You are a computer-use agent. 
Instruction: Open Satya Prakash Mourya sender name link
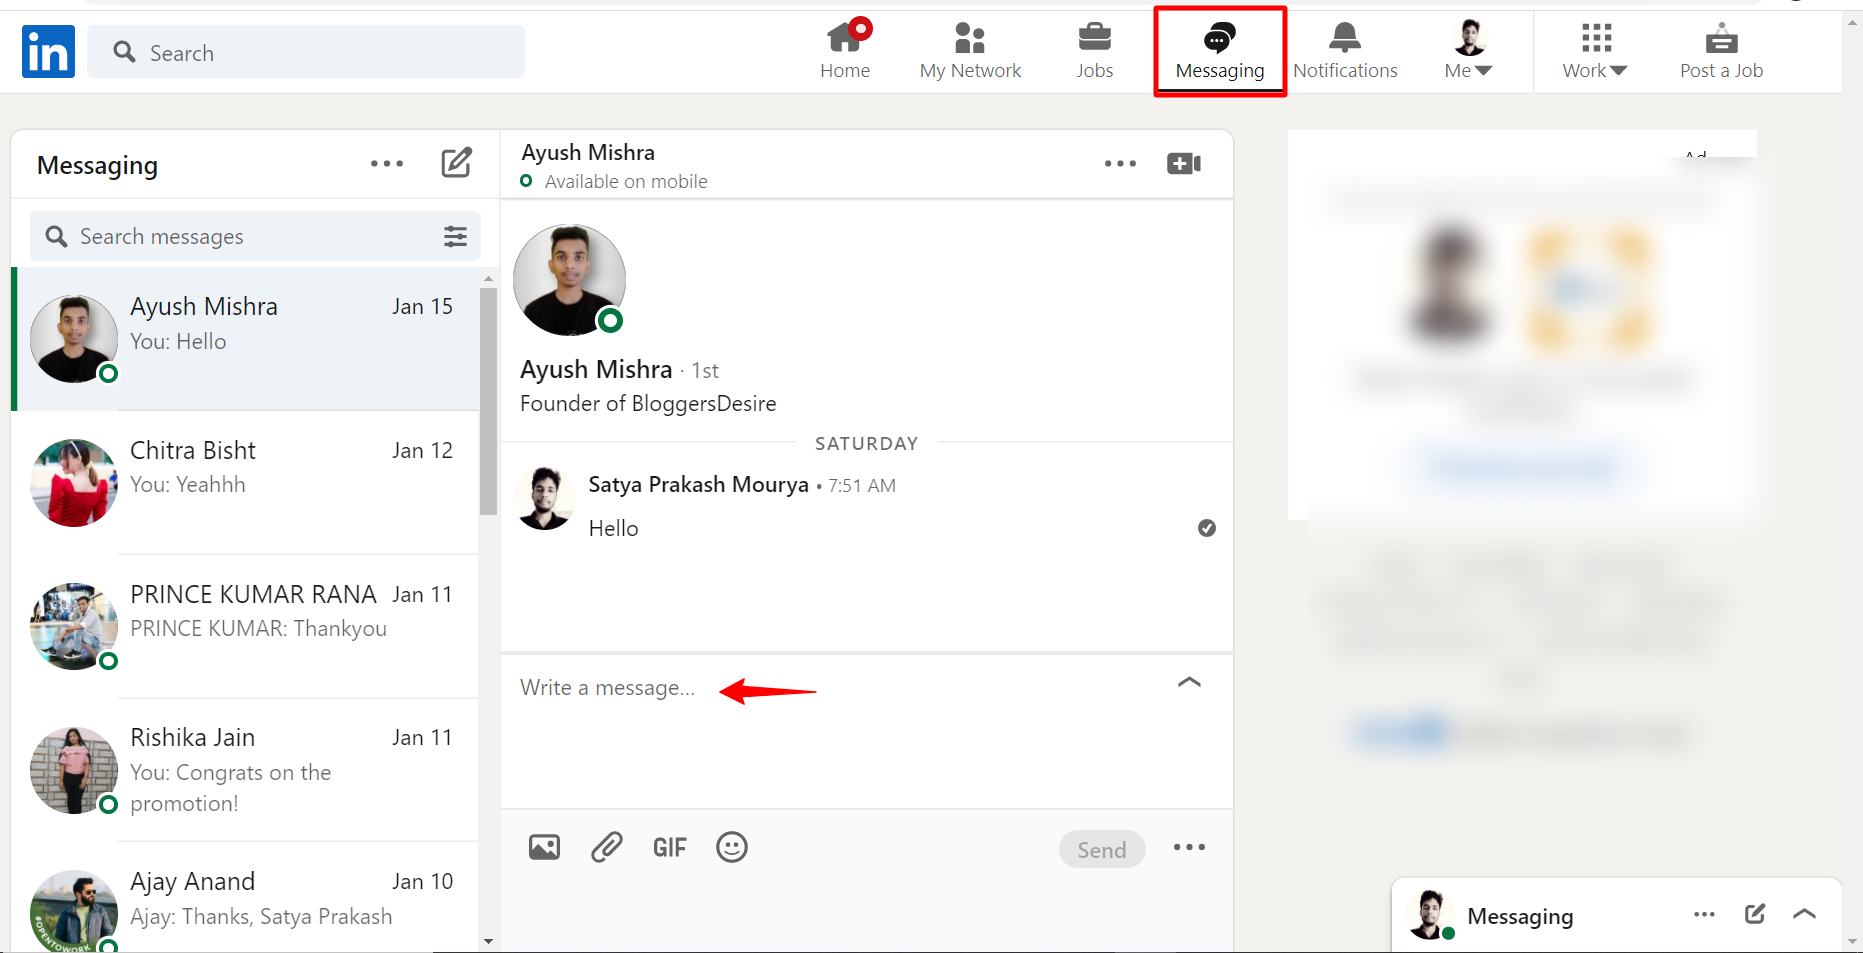[x=698, y=485]
